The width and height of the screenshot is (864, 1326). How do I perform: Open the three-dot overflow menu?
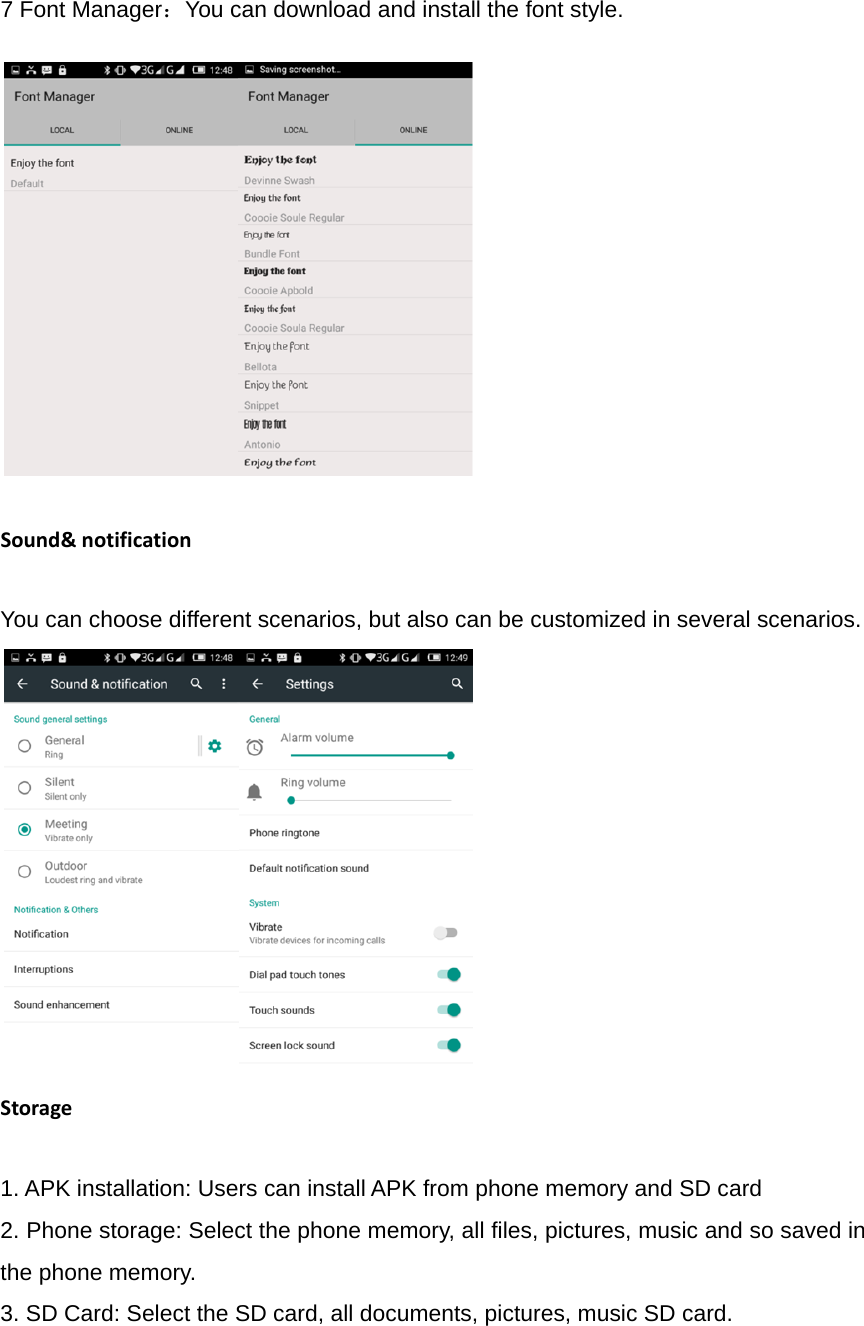point(224,684)
